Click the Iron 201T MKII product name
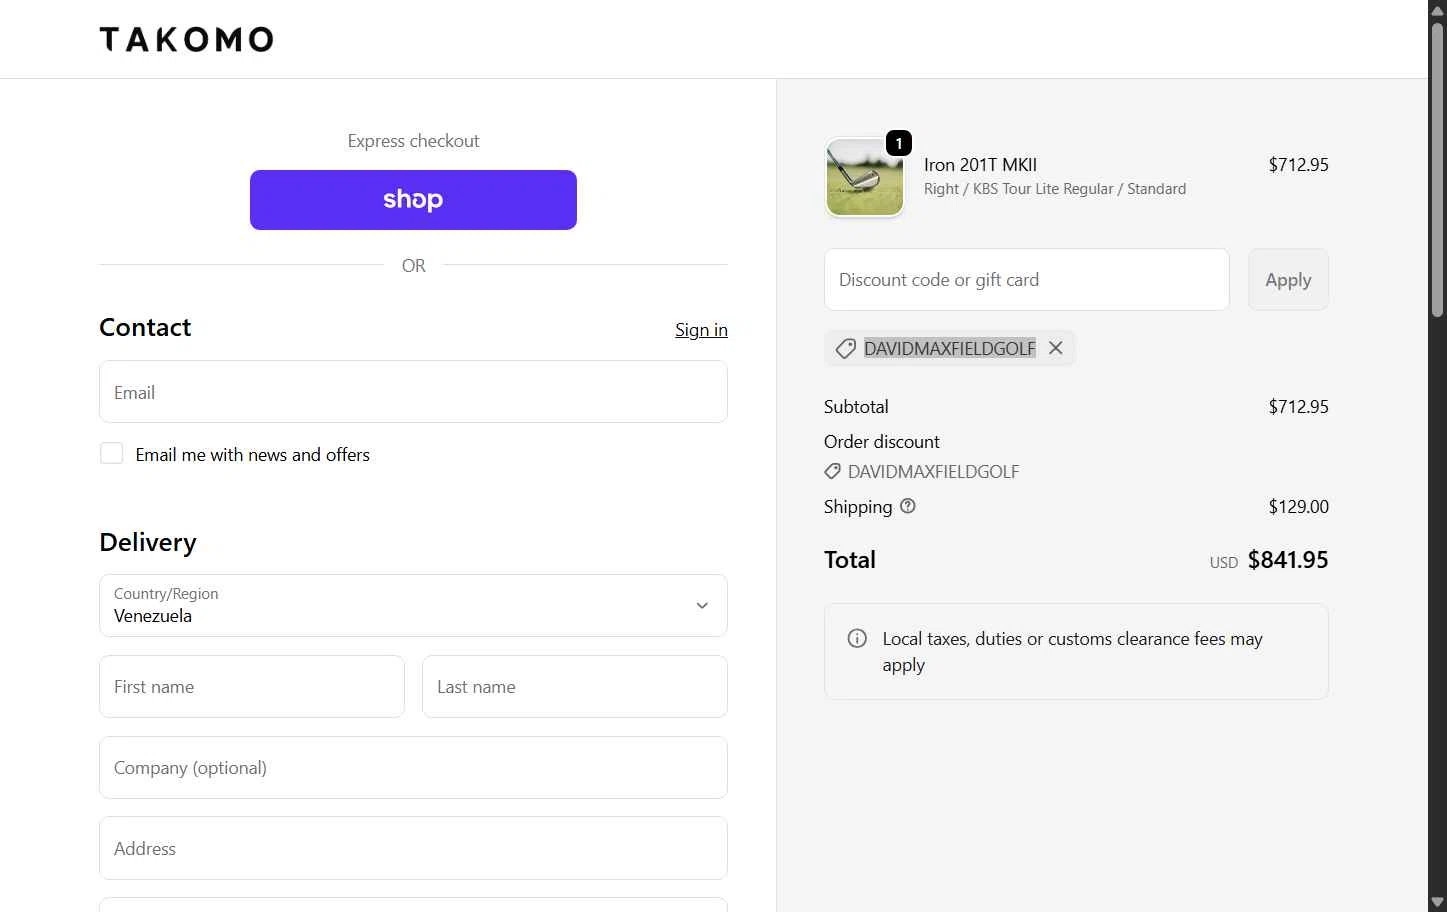 click(x=980, y=165)
